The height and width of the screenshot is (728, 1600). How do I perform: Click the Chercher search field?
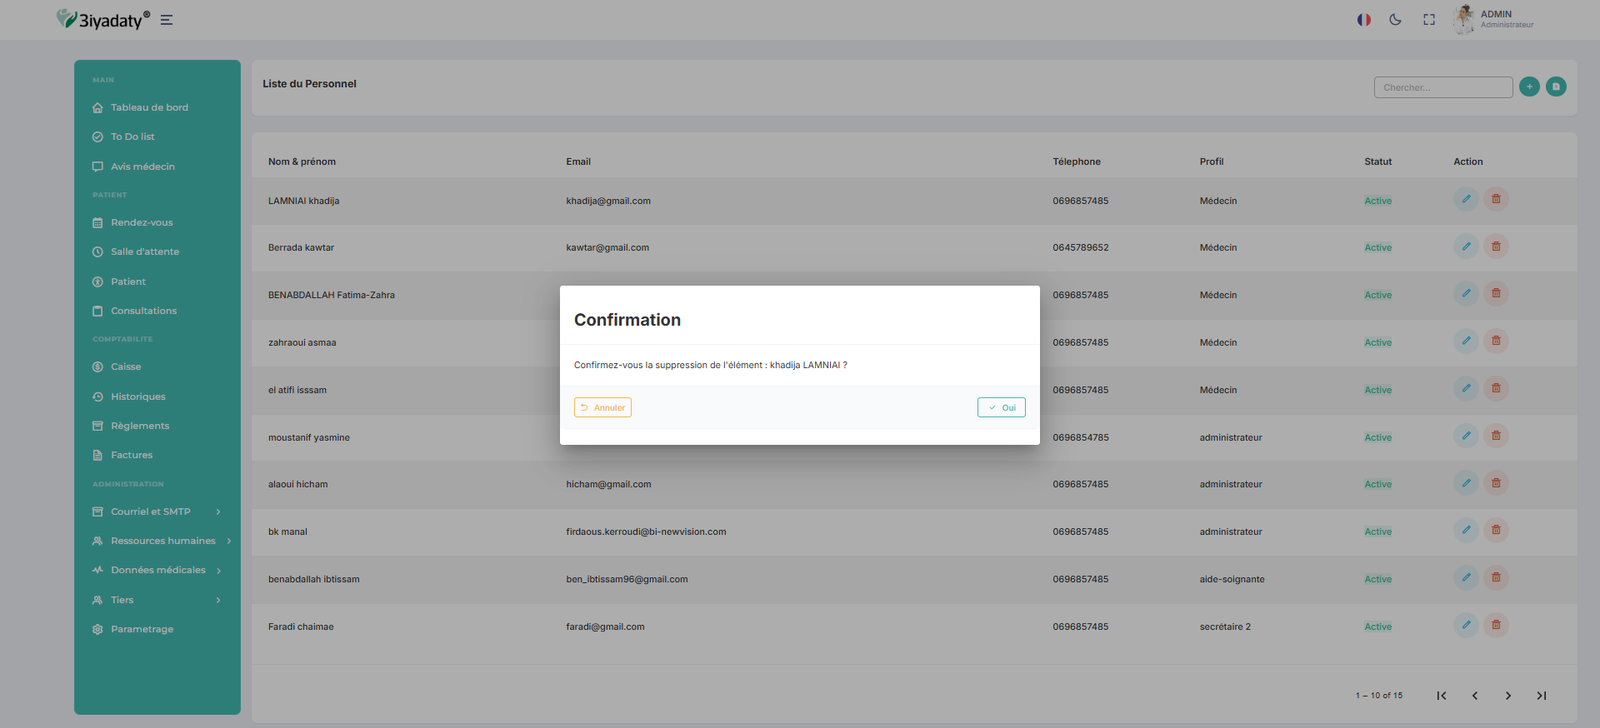1442,87
